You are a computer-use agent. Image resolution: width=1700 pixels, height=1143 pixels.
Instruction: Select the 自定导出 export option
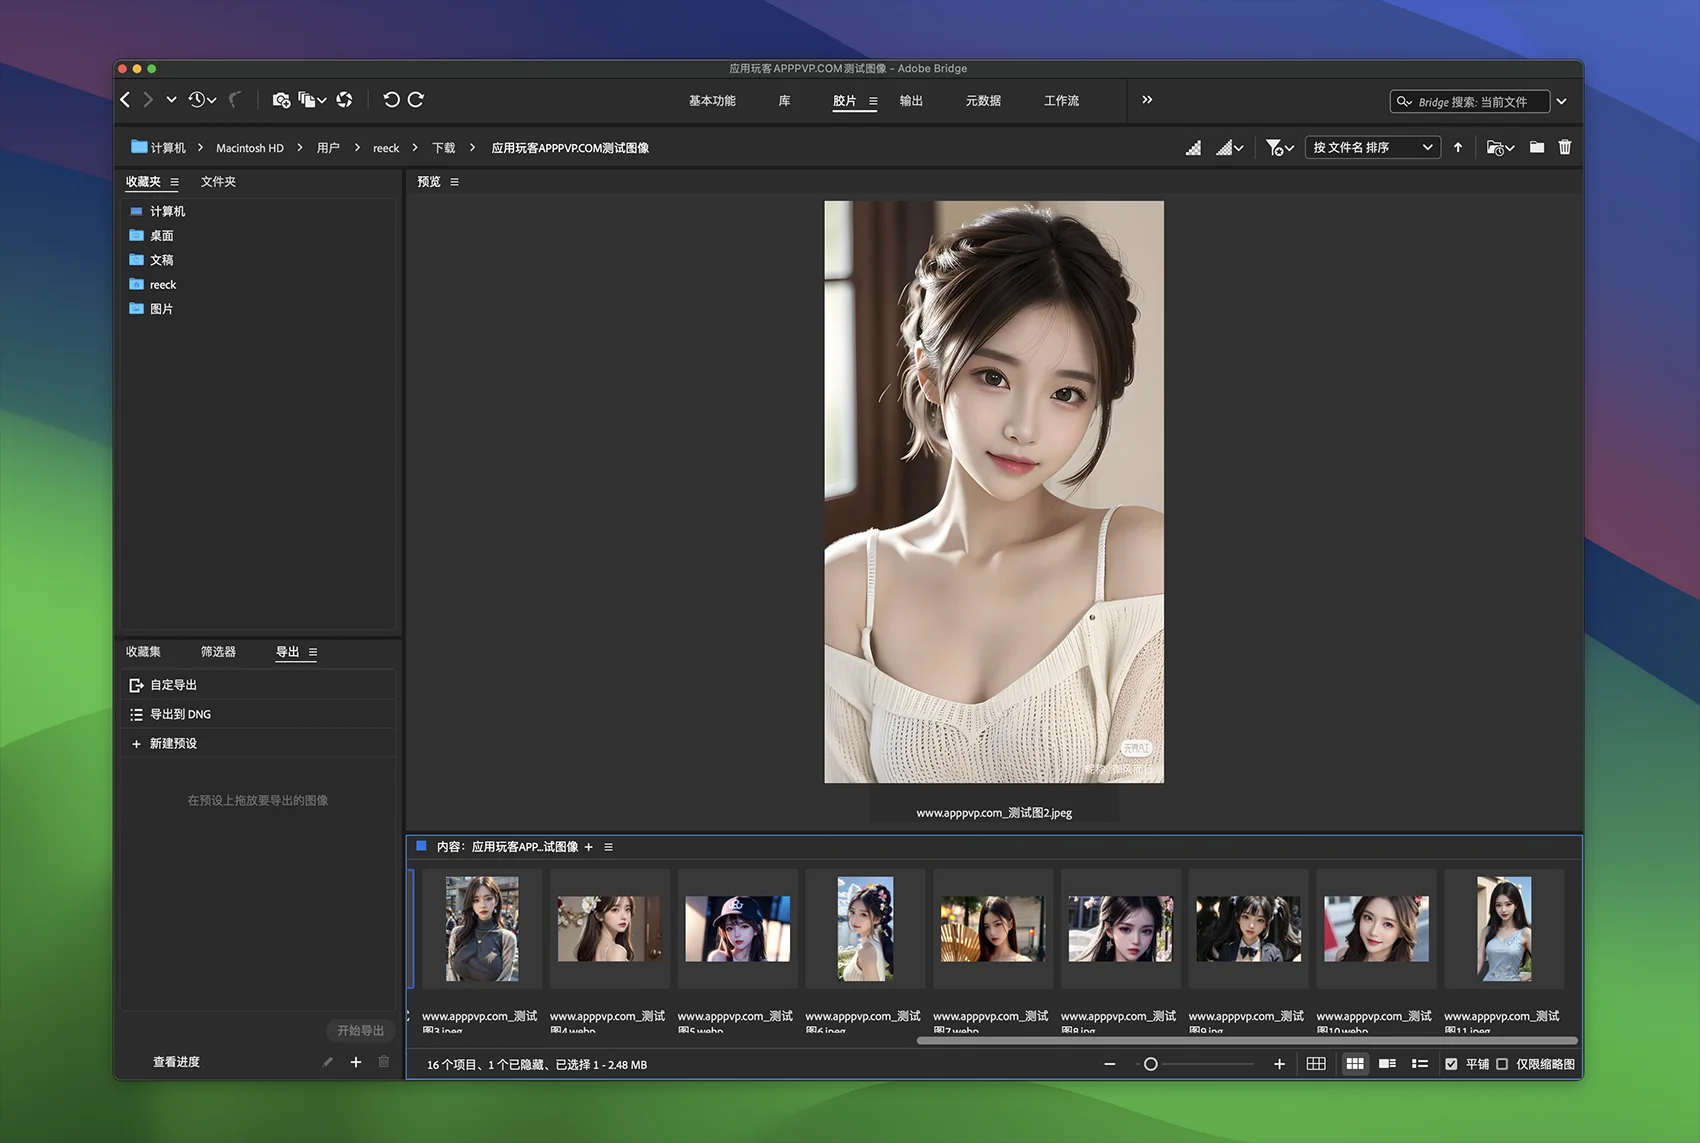[258, 685]
